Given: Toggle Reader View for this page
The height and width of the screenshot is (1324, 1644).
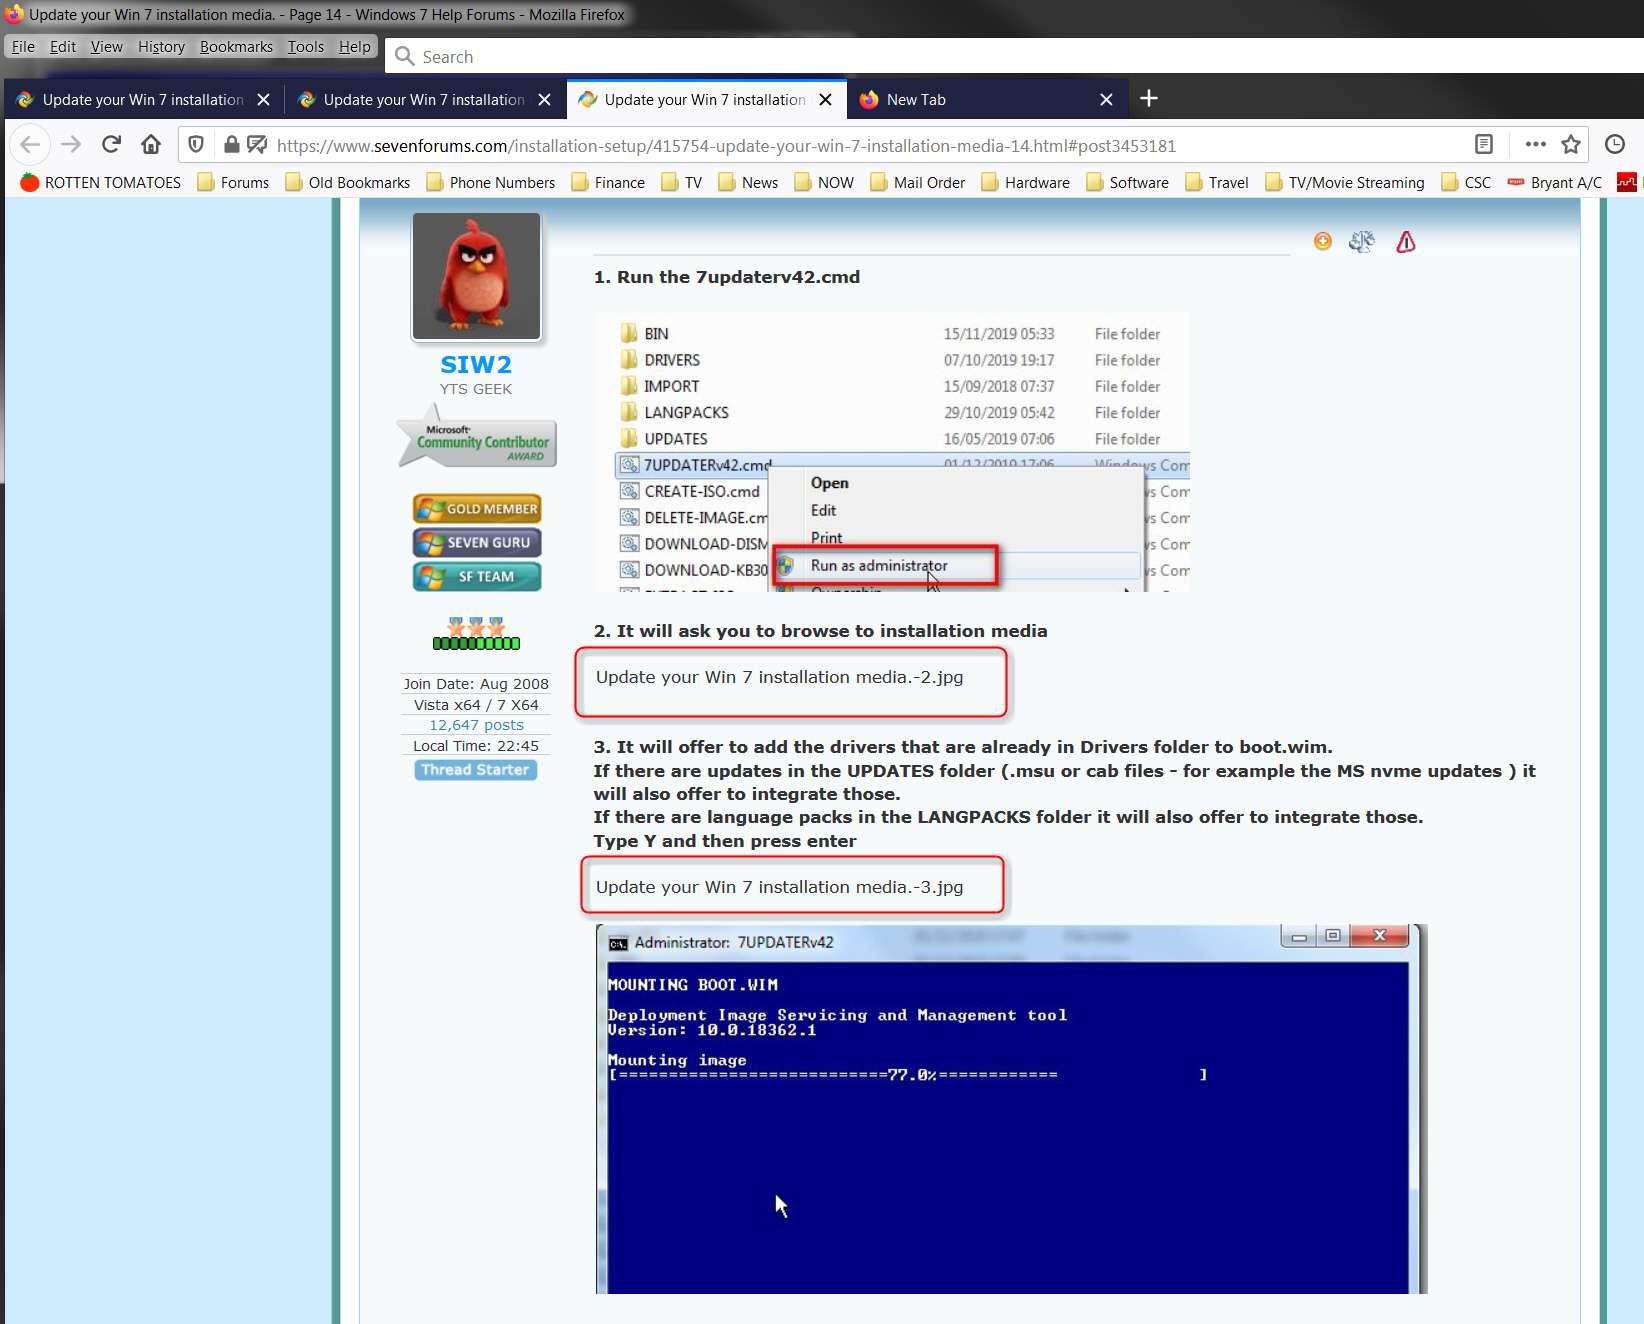Looking at the screenshot, I should click(1484, 145).
